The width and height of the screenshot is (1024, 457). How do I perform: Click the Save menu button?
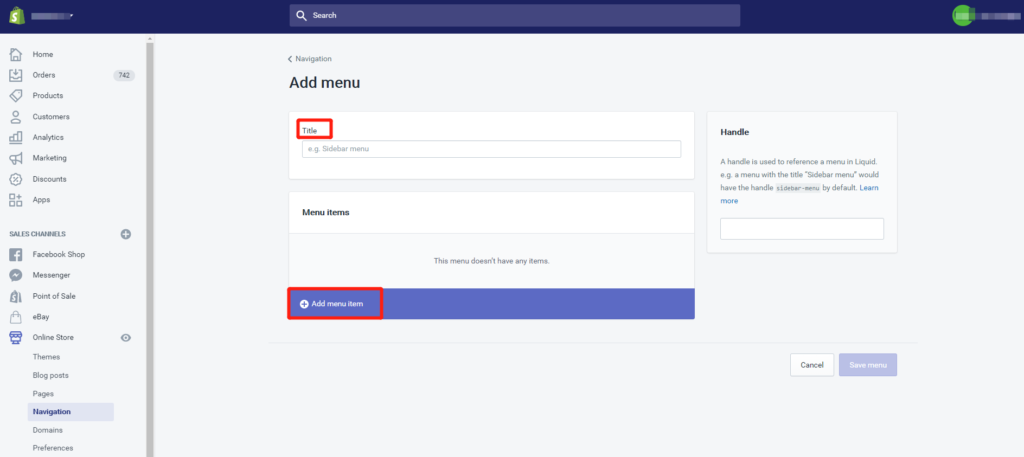point(868,365)
